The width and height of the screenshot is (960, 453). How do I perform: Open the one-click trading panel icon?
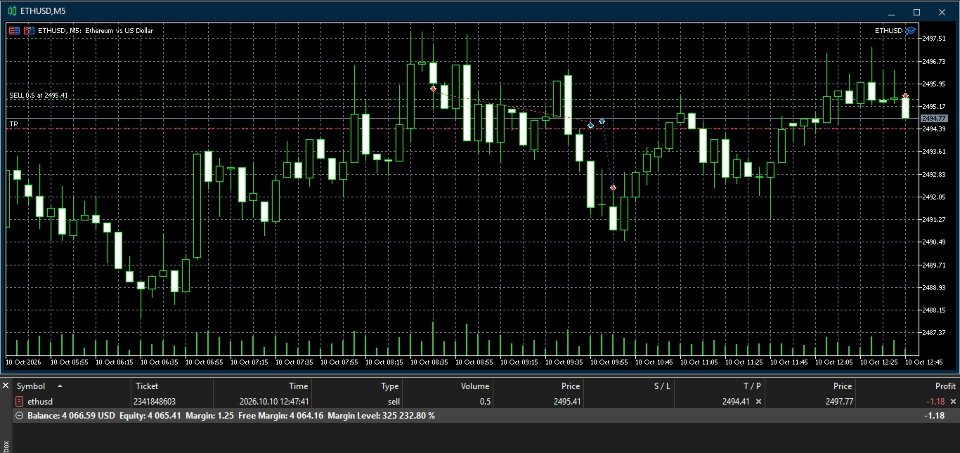[x=13, y=30]
